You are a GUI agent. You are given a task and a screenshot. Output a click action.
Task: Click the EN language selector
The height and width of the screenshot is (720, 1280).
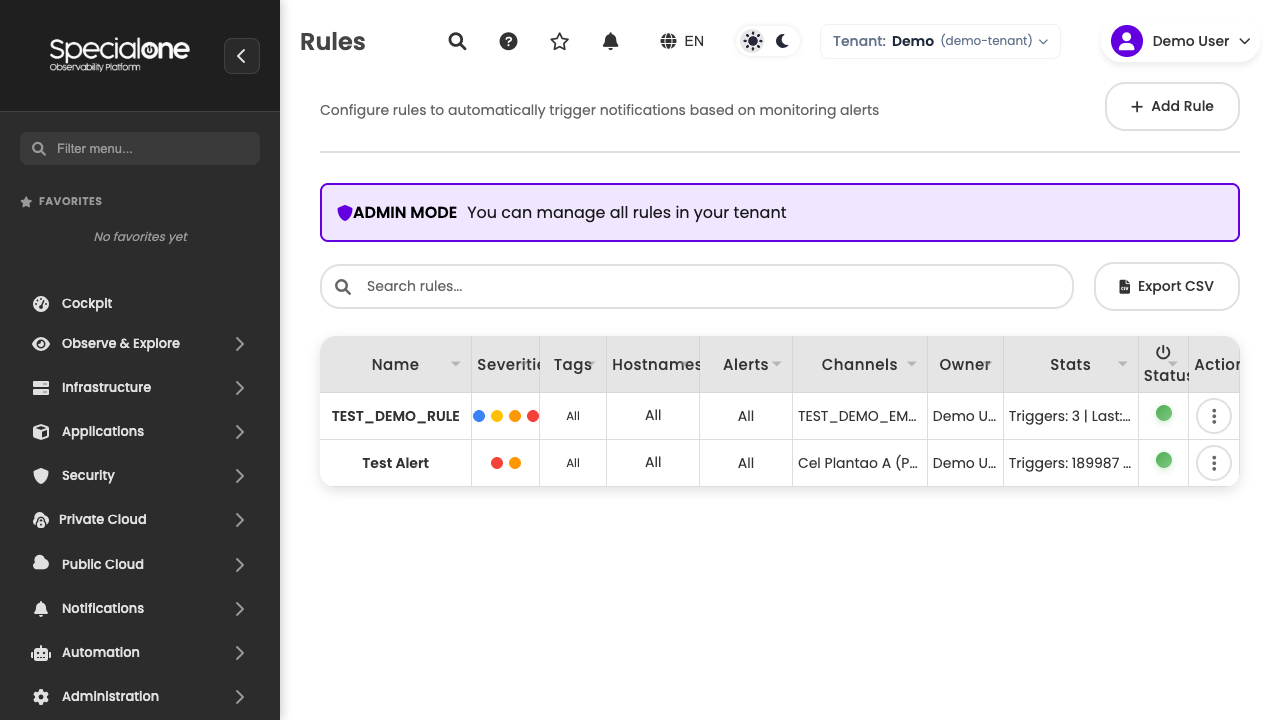pos(682,41)
